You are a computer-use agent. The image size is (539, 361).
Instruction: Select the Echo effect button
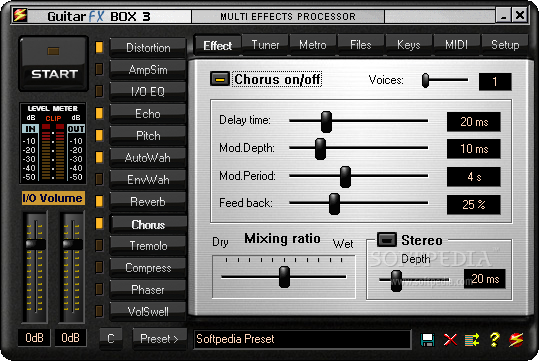[x=148, y=114]
